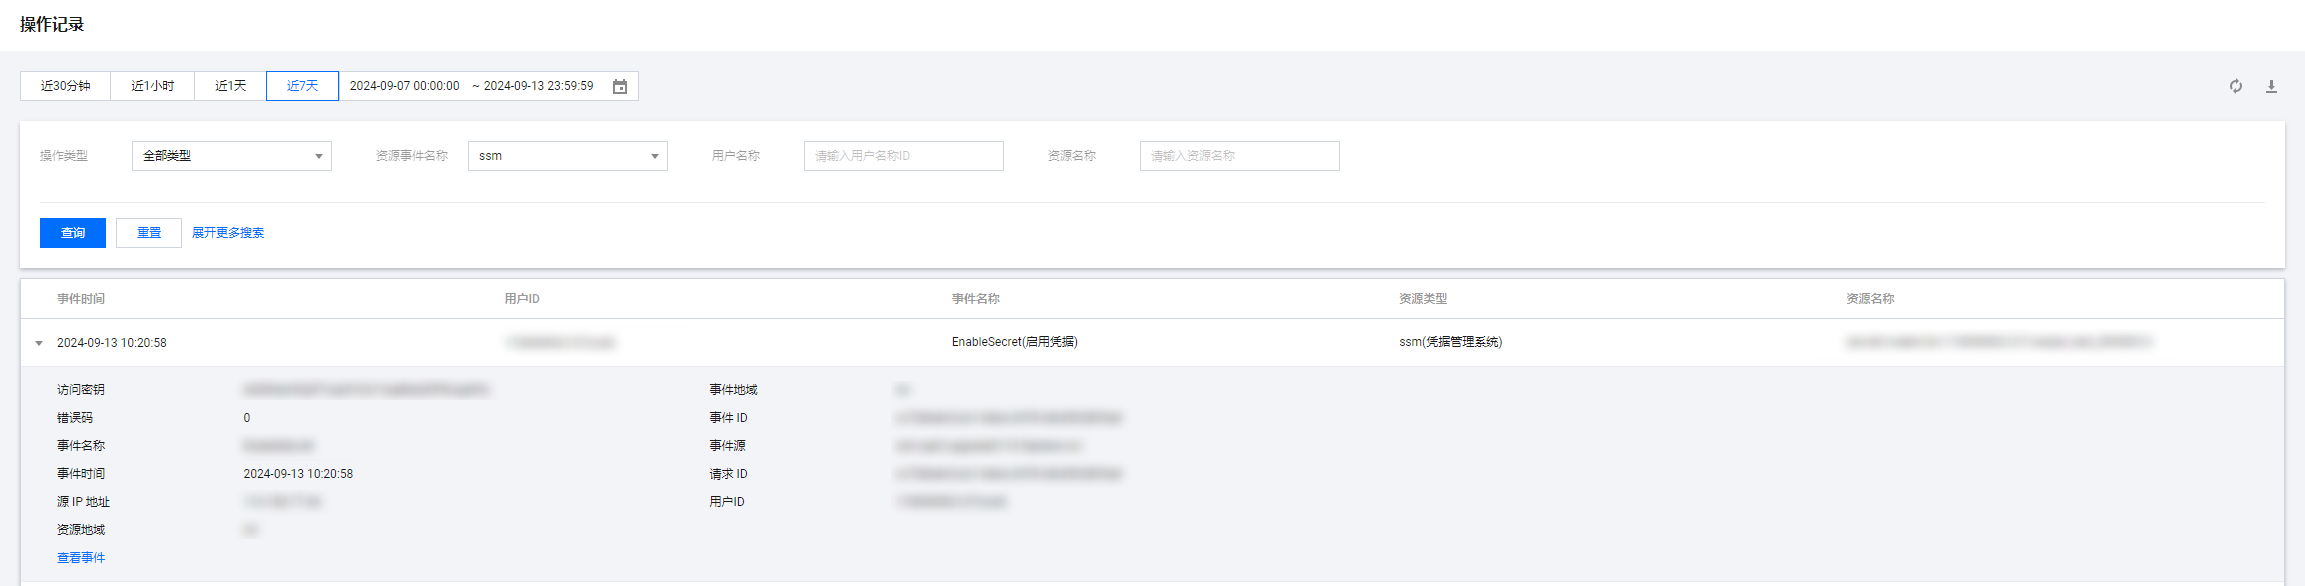2305x586 pixels.
Task: Click the 事件时间 column header
Action: [x=81, y=299]
